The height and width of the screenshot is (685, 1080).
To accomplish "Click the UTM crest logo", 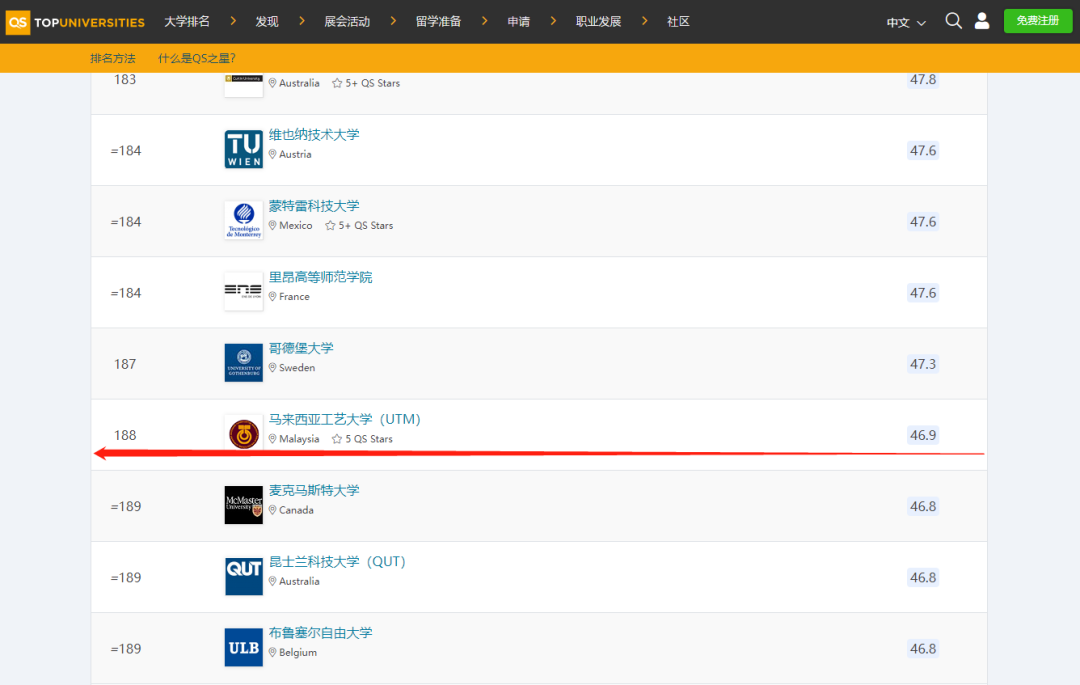I will point(244,434).
